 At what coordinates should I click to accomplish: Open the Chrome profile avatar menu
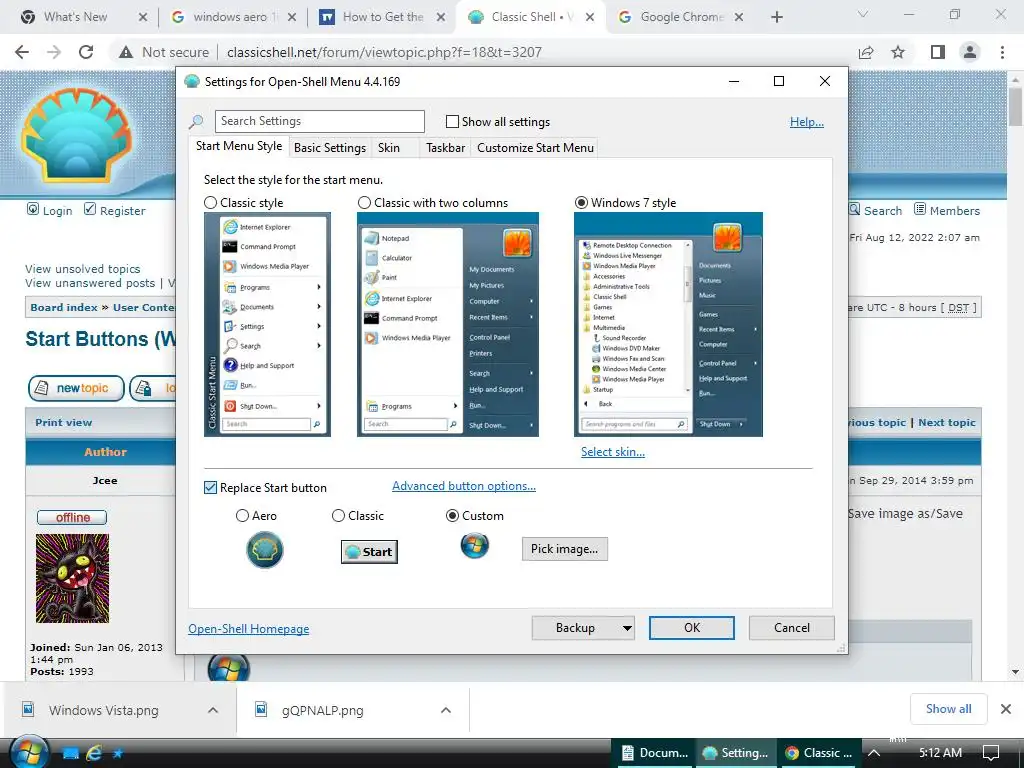970,52
